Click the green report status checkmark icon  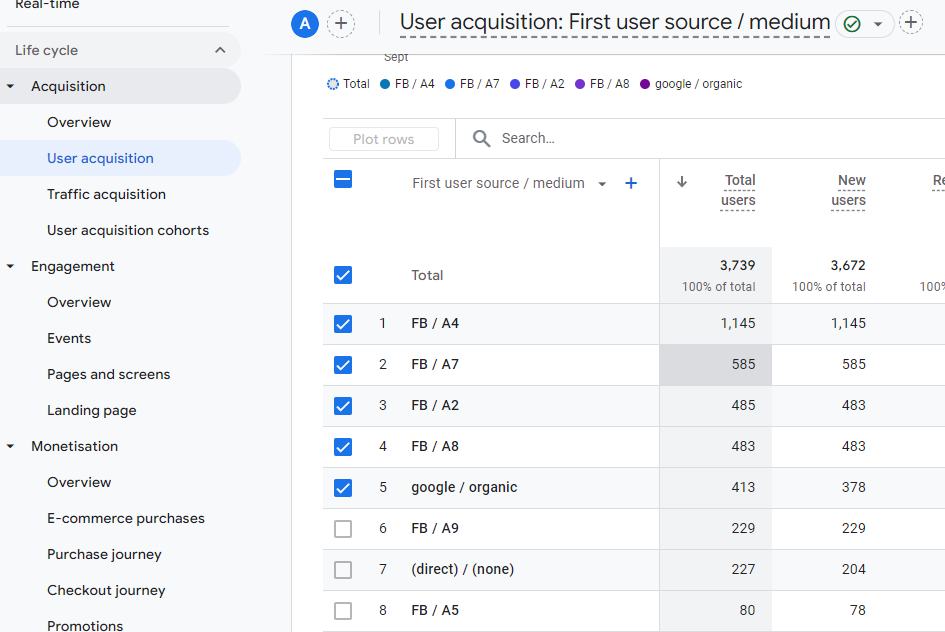pyautogui.click(x=853, y=24)
